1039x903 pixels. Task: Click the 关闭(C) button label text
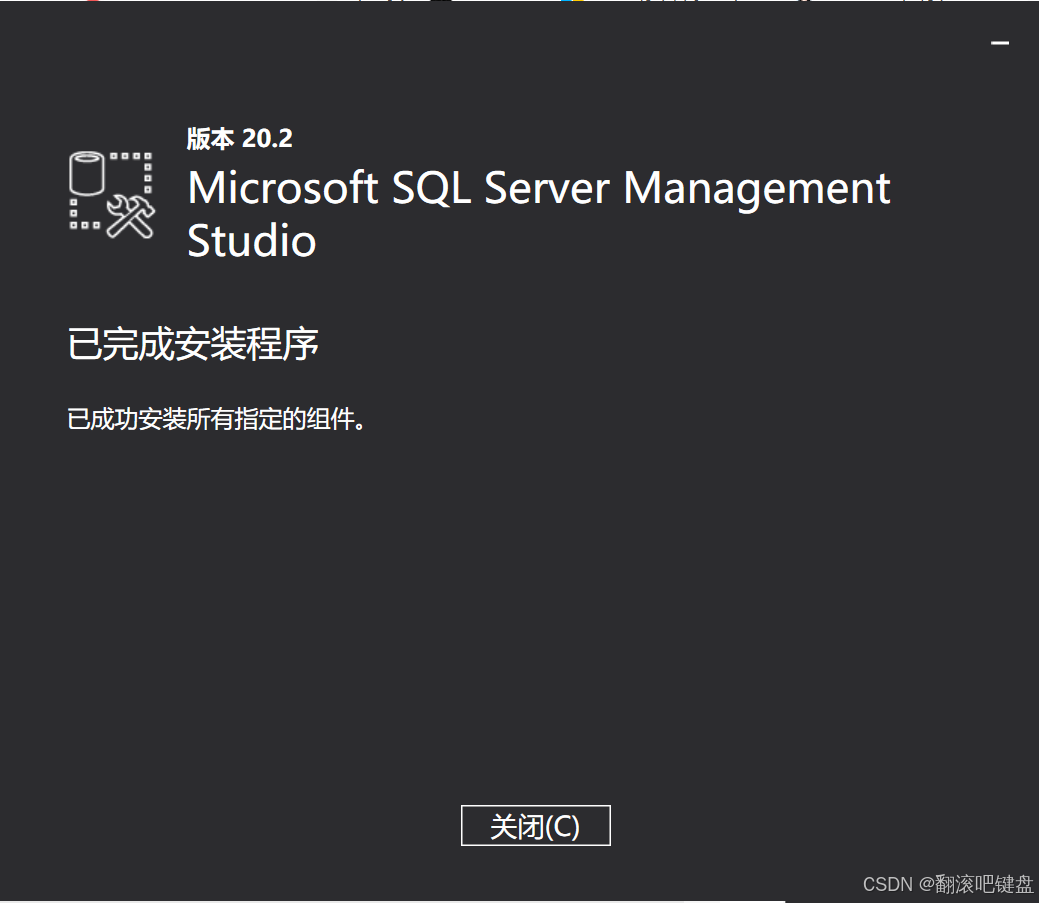click(x=535, y=825)
